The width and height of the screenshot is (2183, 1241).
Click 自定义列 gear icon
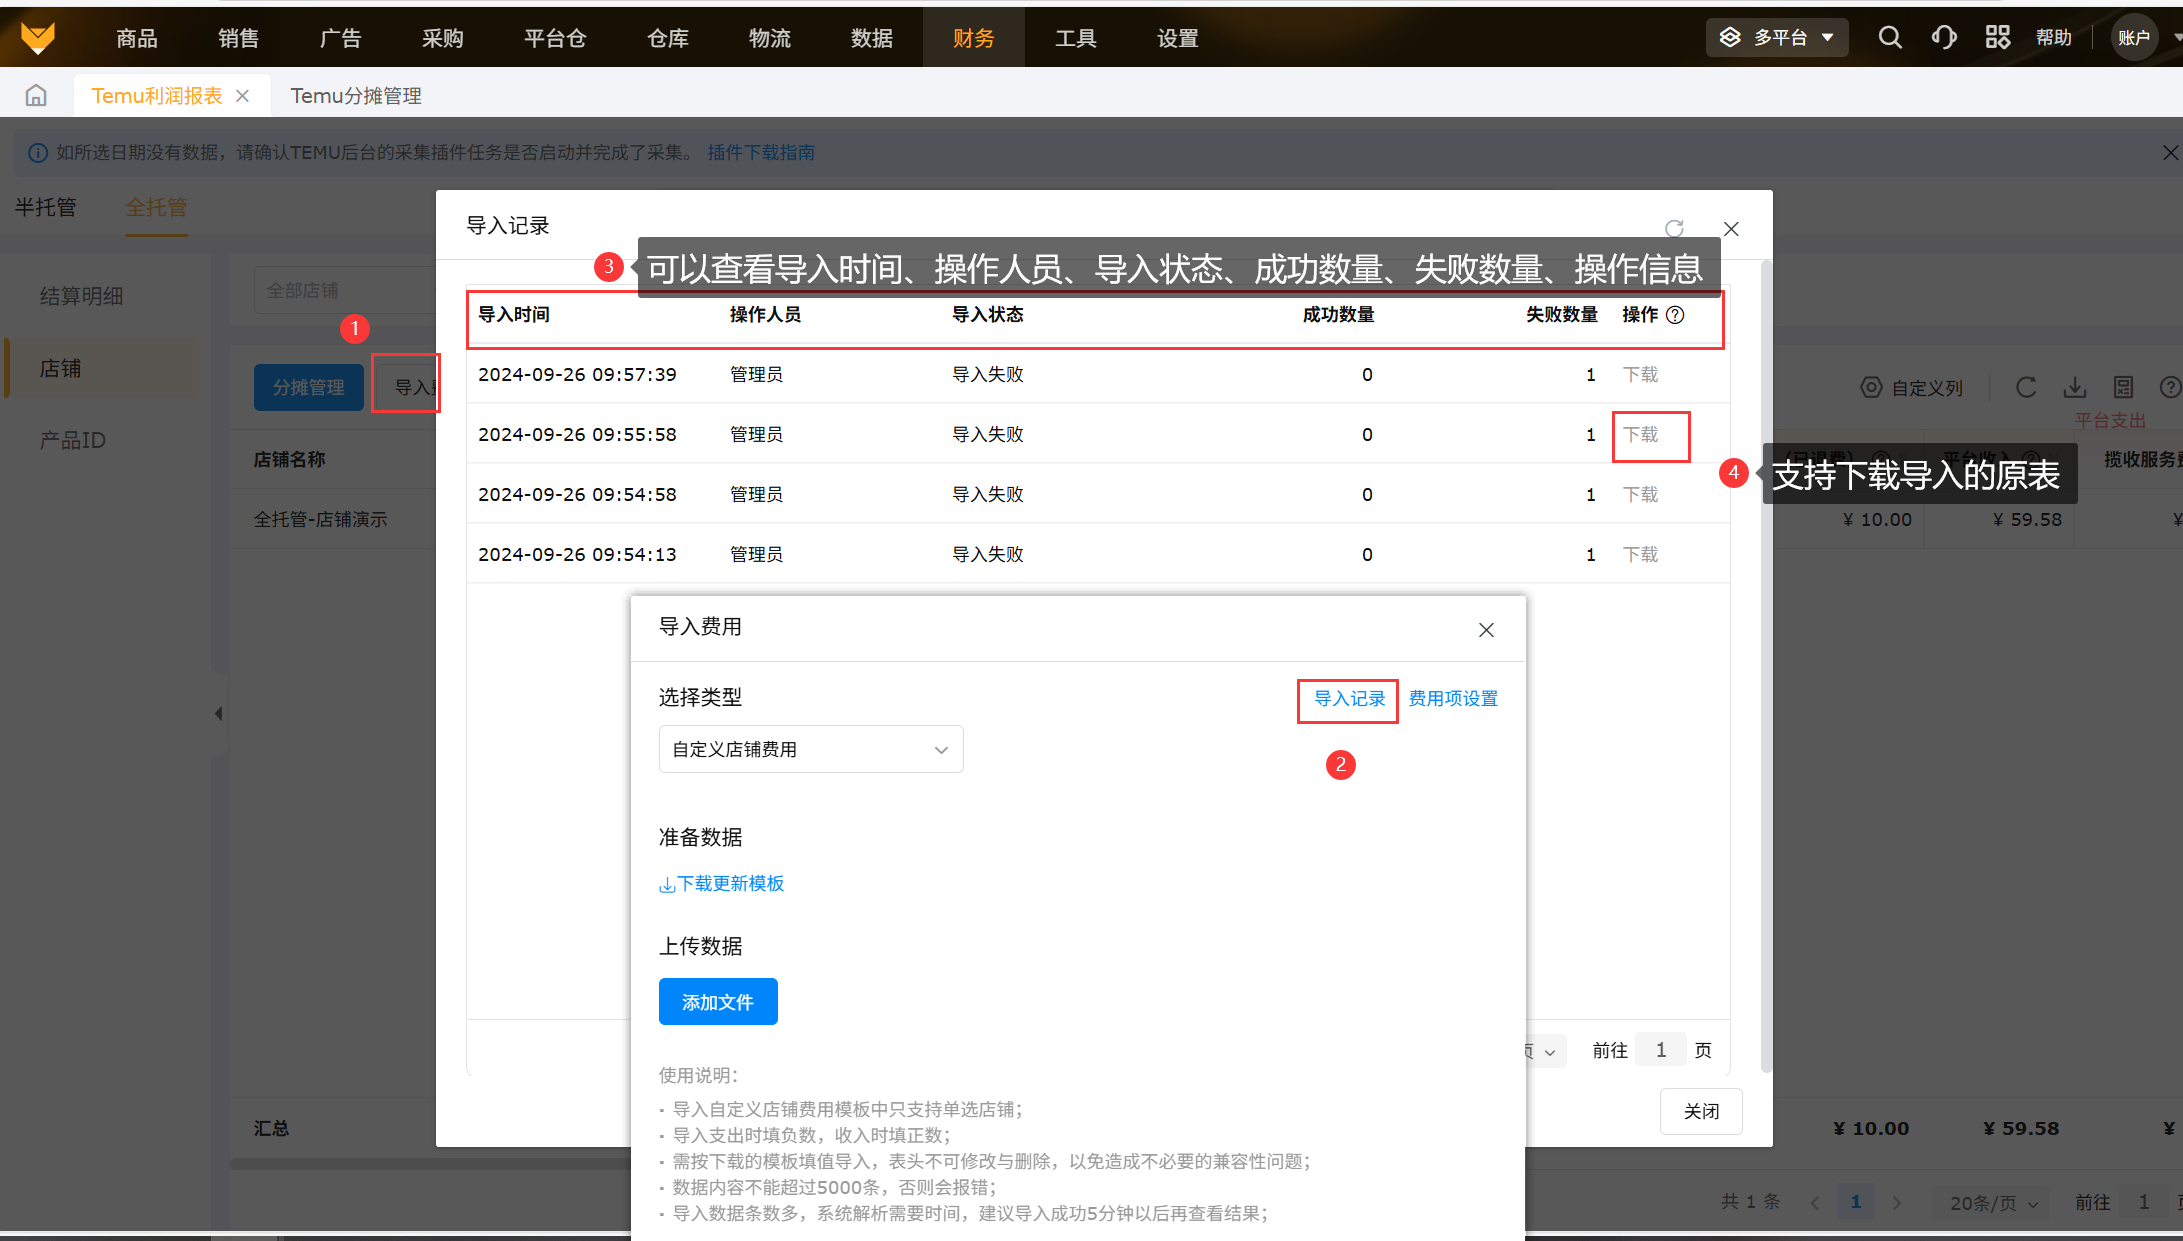point(1870,388)
